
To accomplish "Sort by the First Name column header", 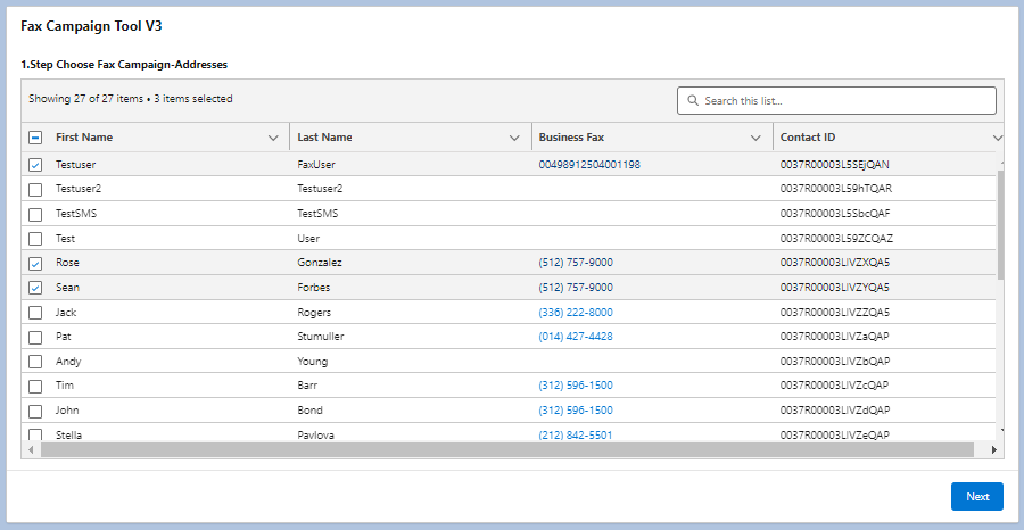I will (x=85, y=138).
